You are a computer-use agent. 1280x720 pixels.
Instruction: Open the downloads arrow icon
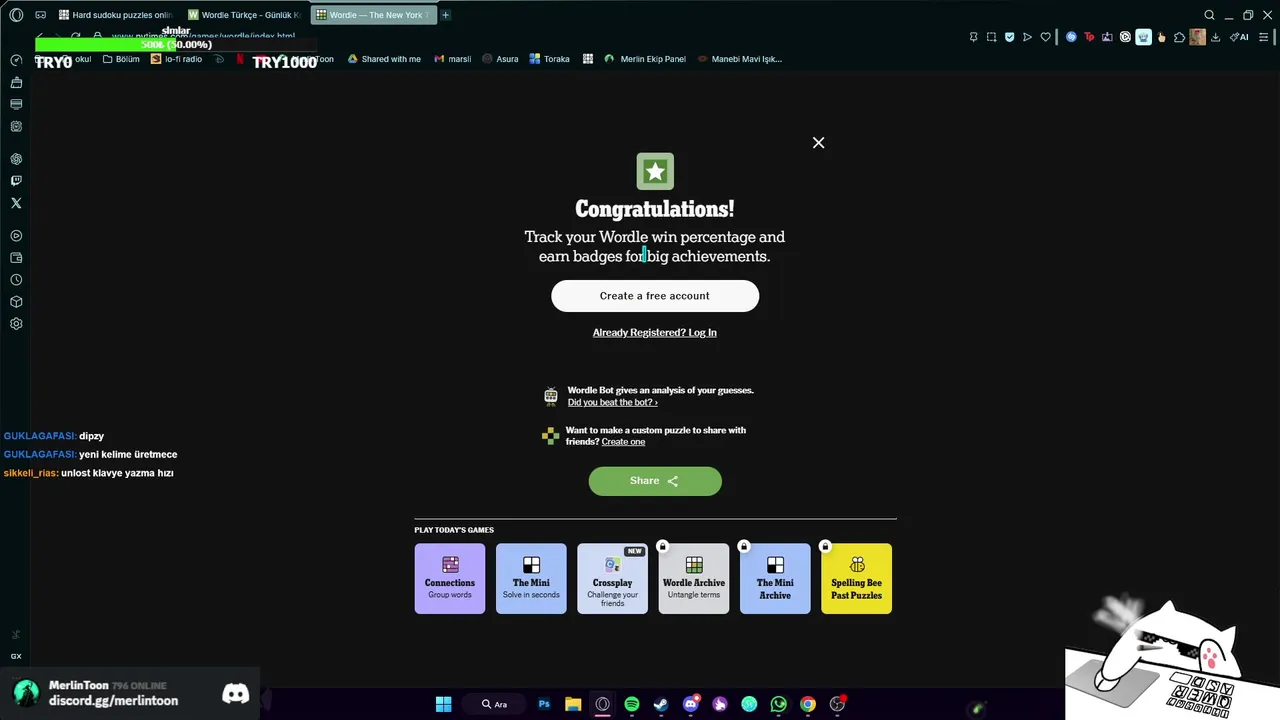[x=1215, y=37]
